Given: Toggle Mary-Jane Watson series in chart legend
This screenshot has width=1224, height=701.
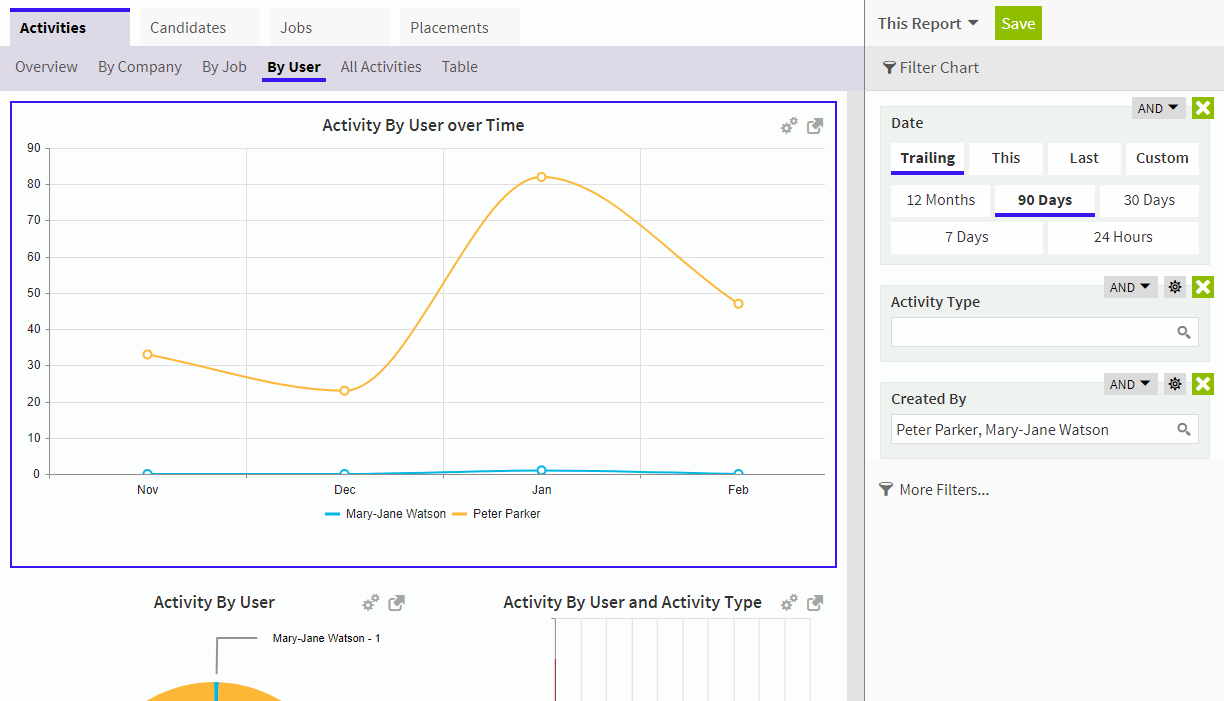Looking at the screenshot, I should [386, 514].
